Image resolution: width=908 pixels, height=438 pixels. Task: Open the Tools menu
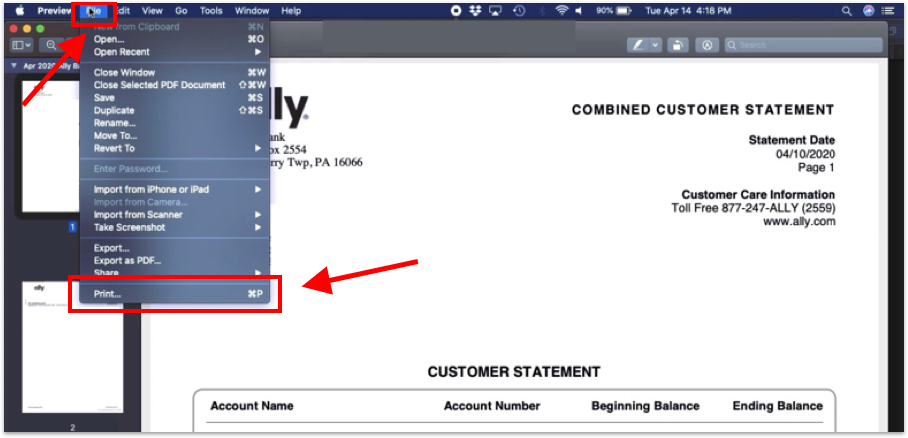[211, 10]
